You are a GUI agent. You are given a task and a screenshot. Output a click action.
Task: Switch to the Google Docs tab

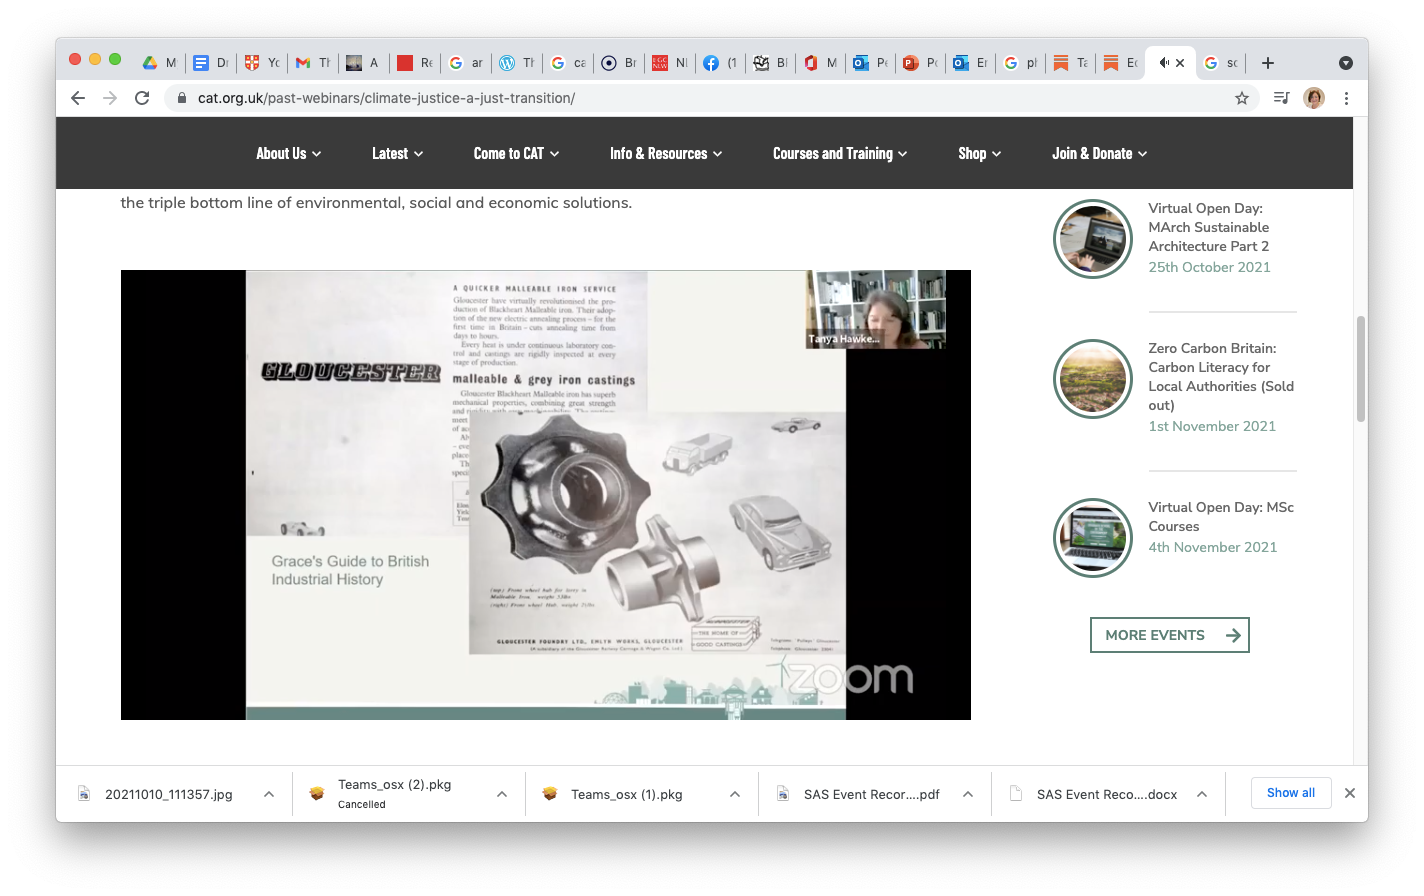coord(211,63)
